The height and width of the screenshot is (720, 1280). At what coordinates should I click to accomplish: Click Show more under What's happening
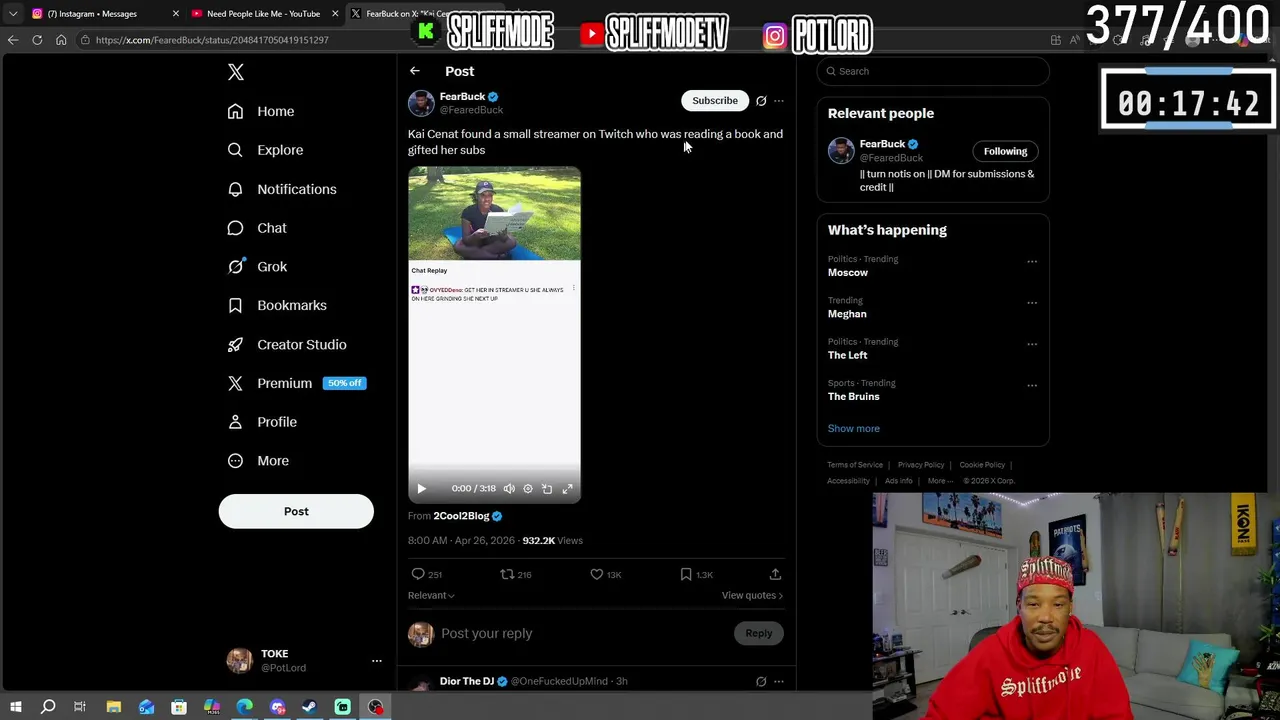(x=854, y=428)
